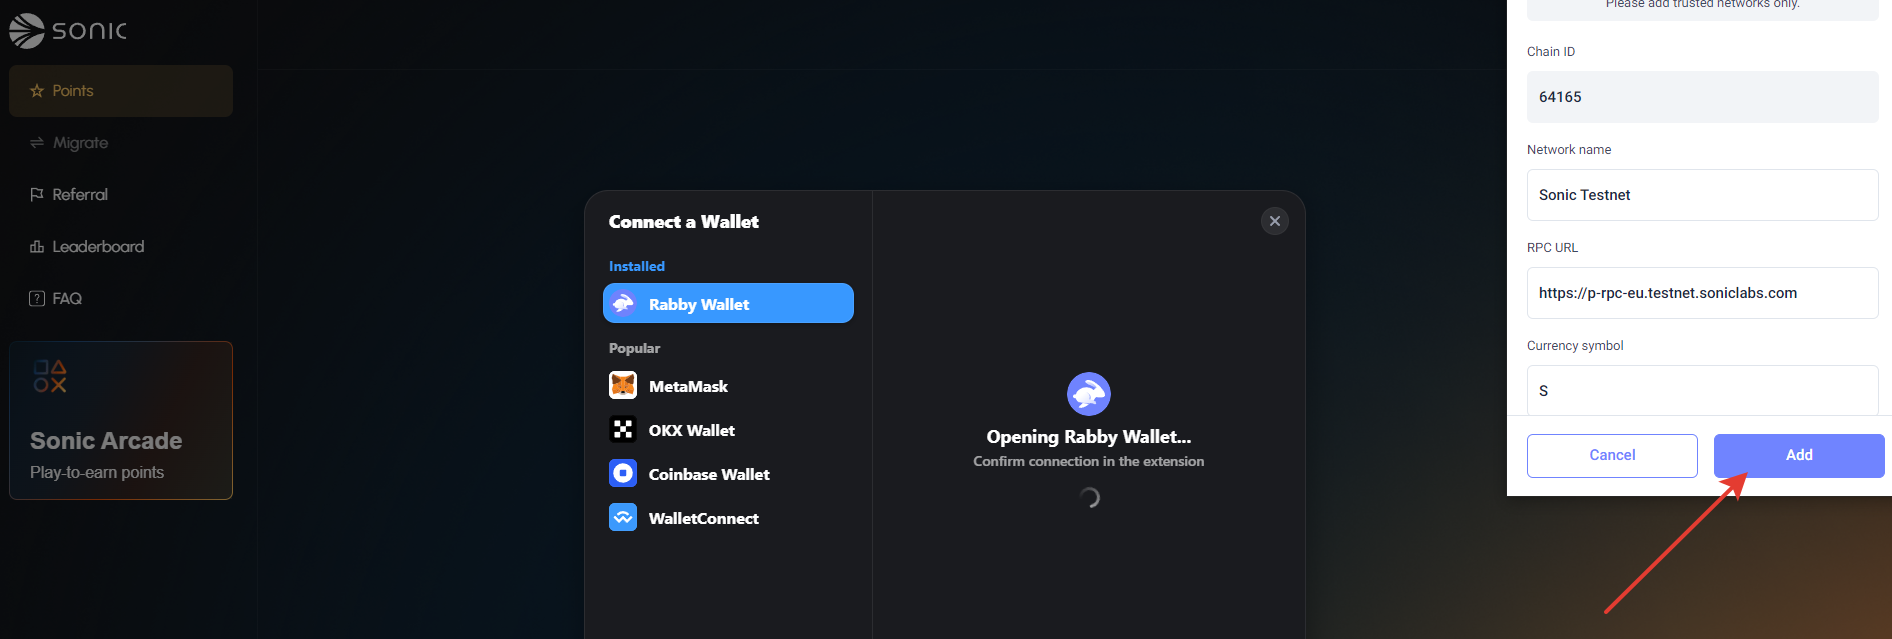Screen dimensions: 1892x639
Task: Click the 'Play-to-earn points' text
Action: point(97,472)
